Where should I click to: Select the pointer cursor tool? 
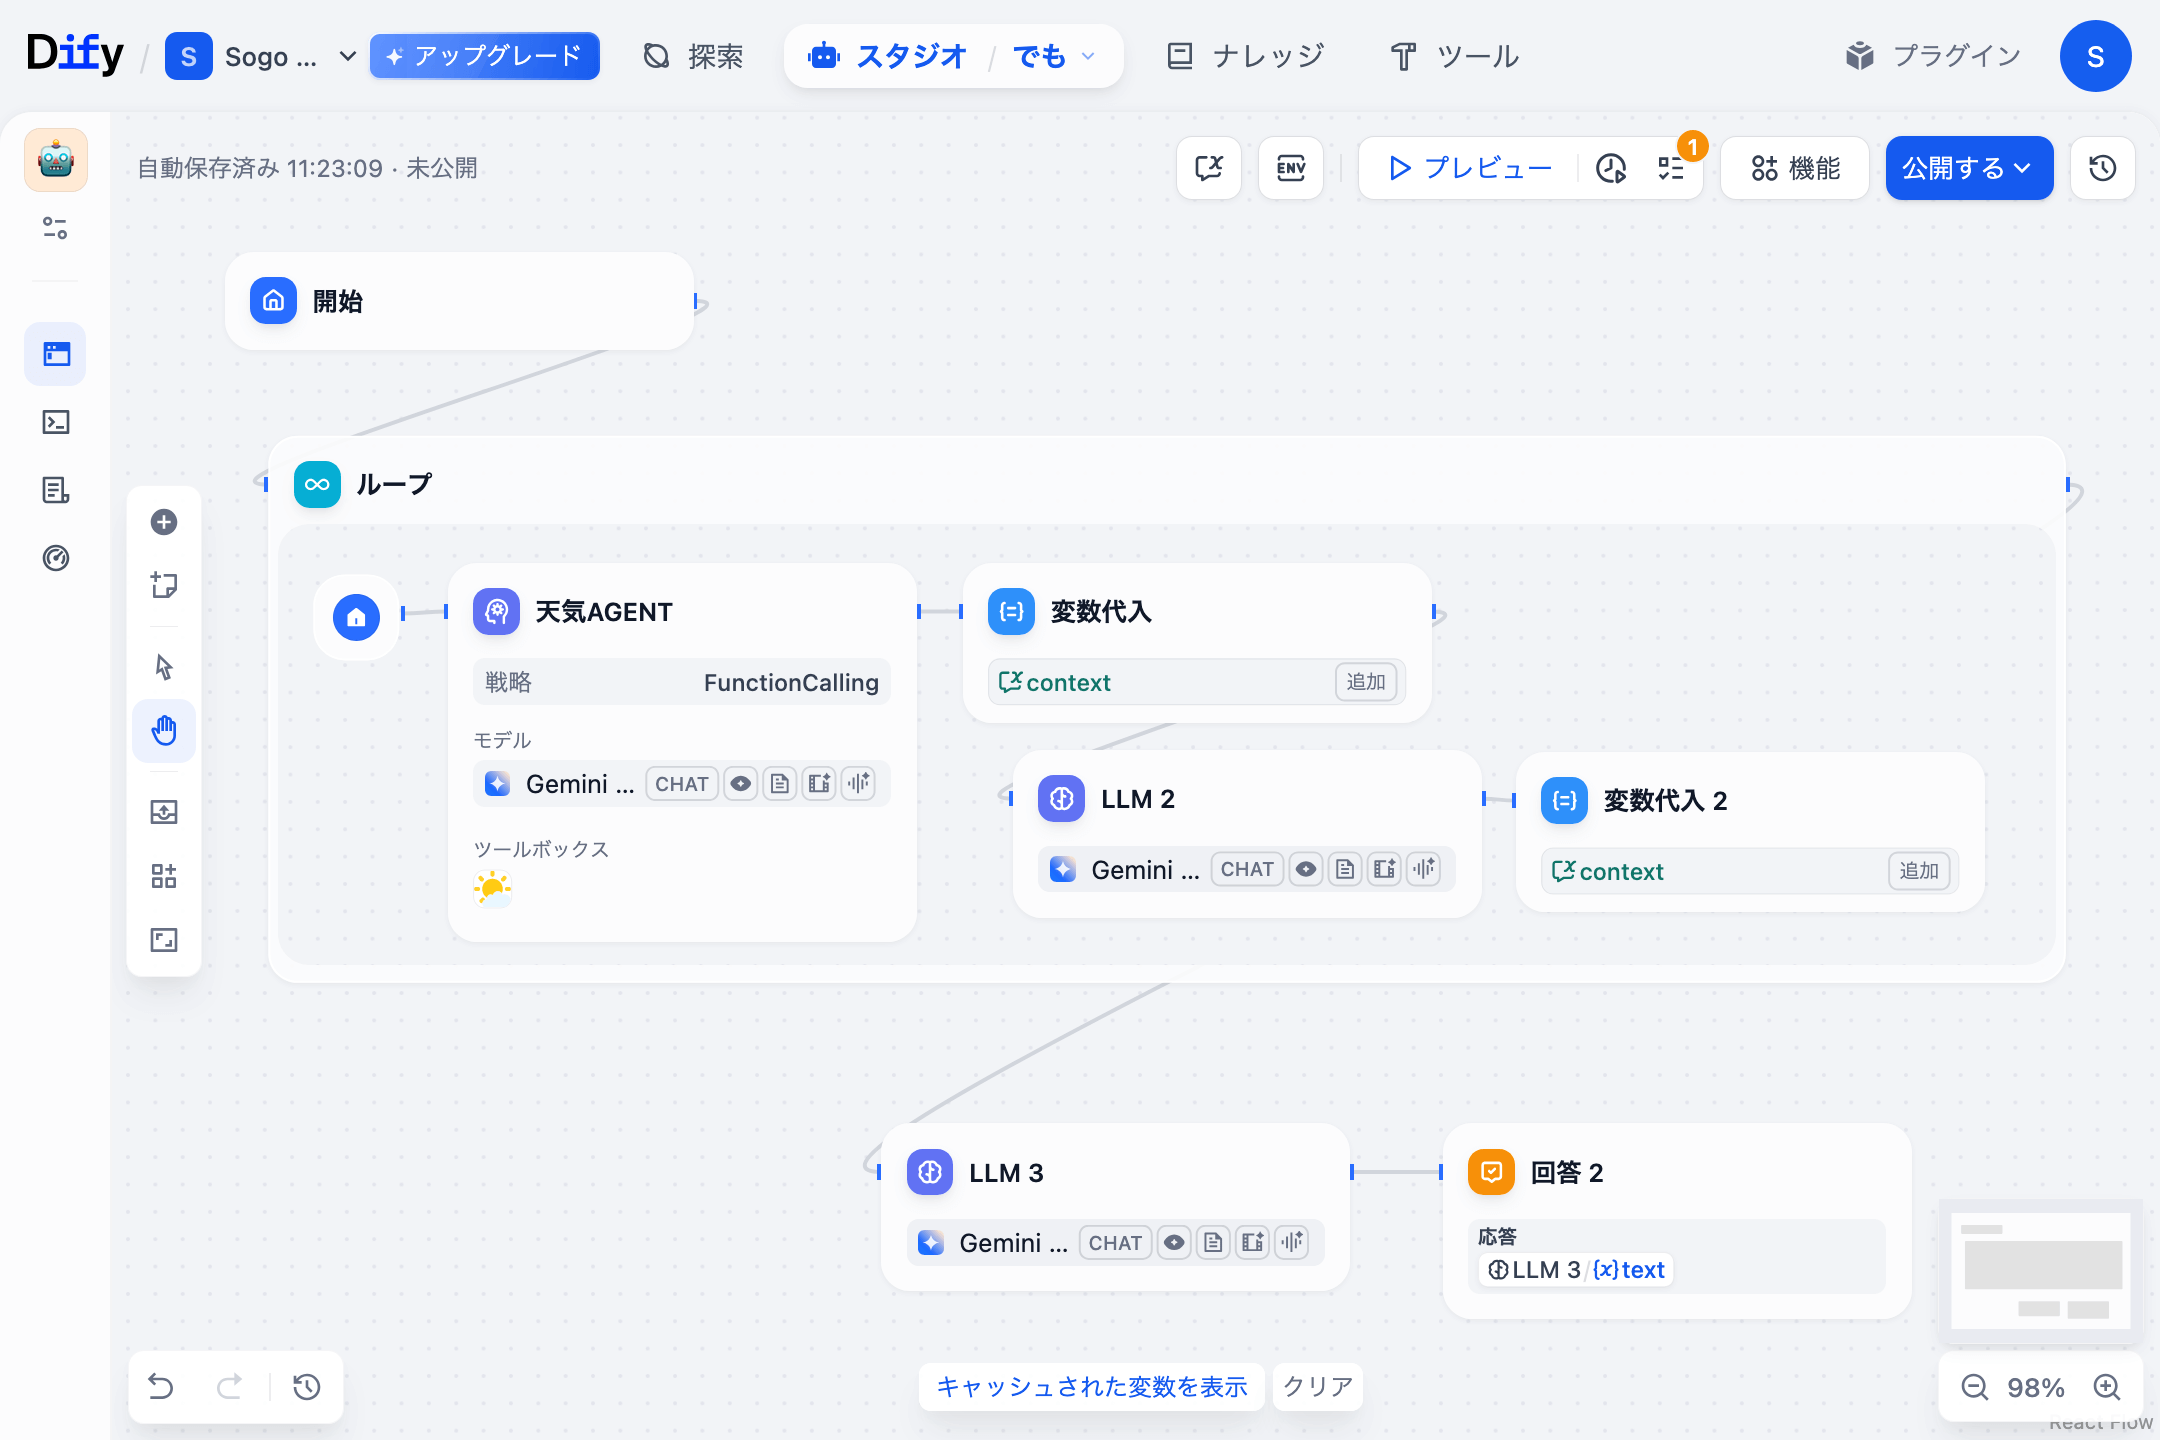[x=164, y=666]
